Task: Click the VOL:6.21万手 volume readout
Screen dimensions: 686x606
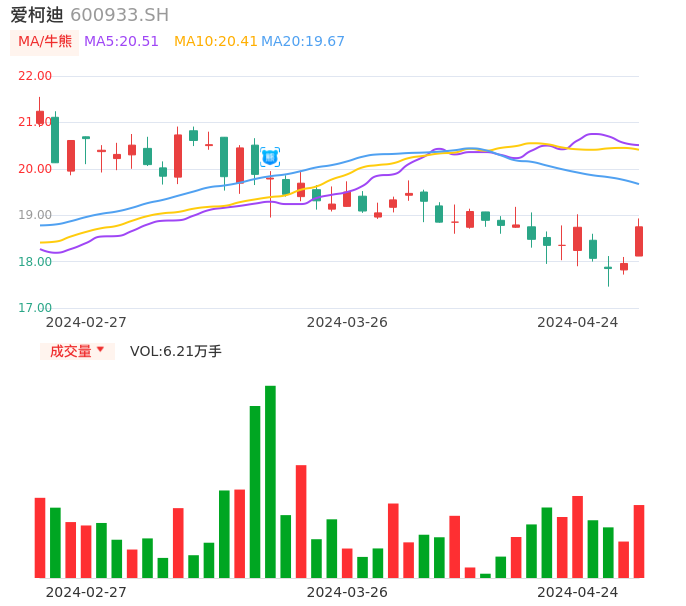Action: [x=176, y=351]
